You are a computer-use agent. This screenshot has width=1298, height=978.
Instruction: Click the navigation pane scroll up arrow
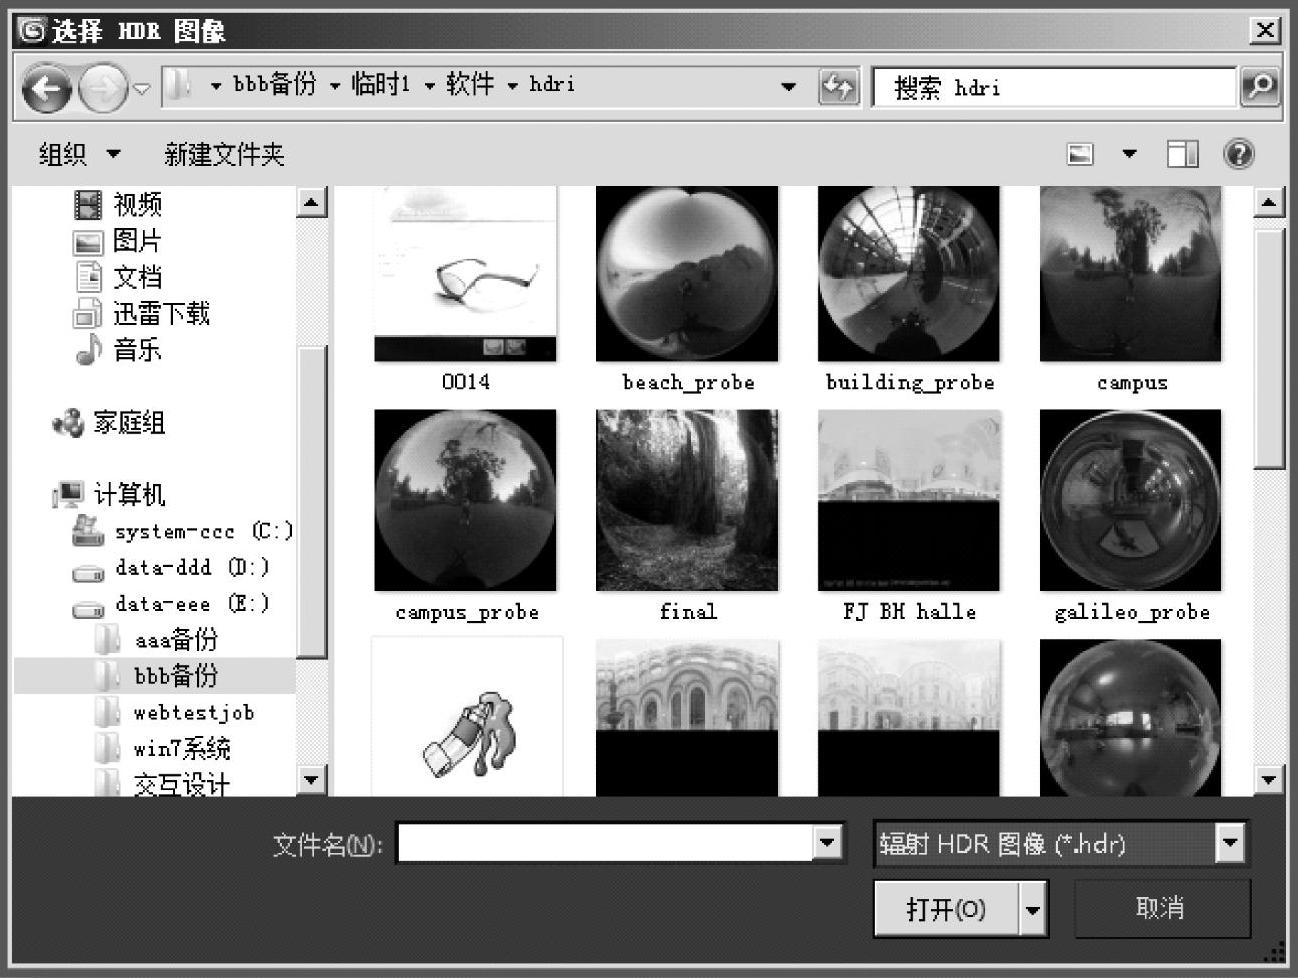[x=312, y=203]
